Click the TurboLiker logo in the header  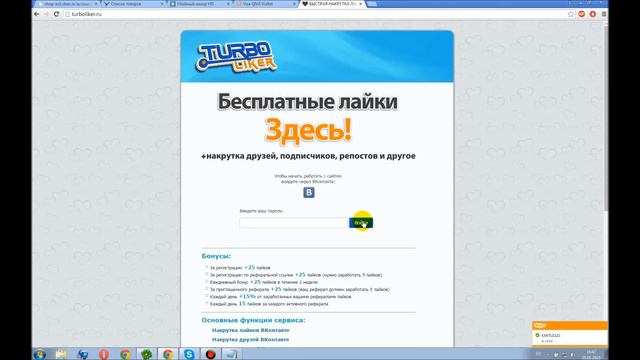pyautogui.click(x=236, y=58)
